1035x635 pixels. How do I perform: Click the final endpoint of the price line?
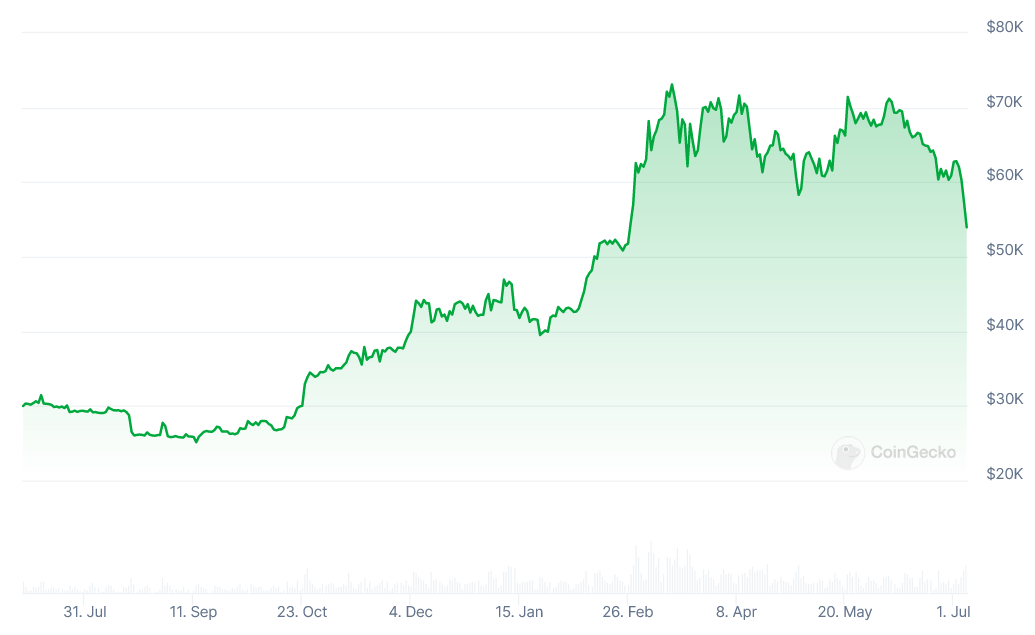coord(966,227)
